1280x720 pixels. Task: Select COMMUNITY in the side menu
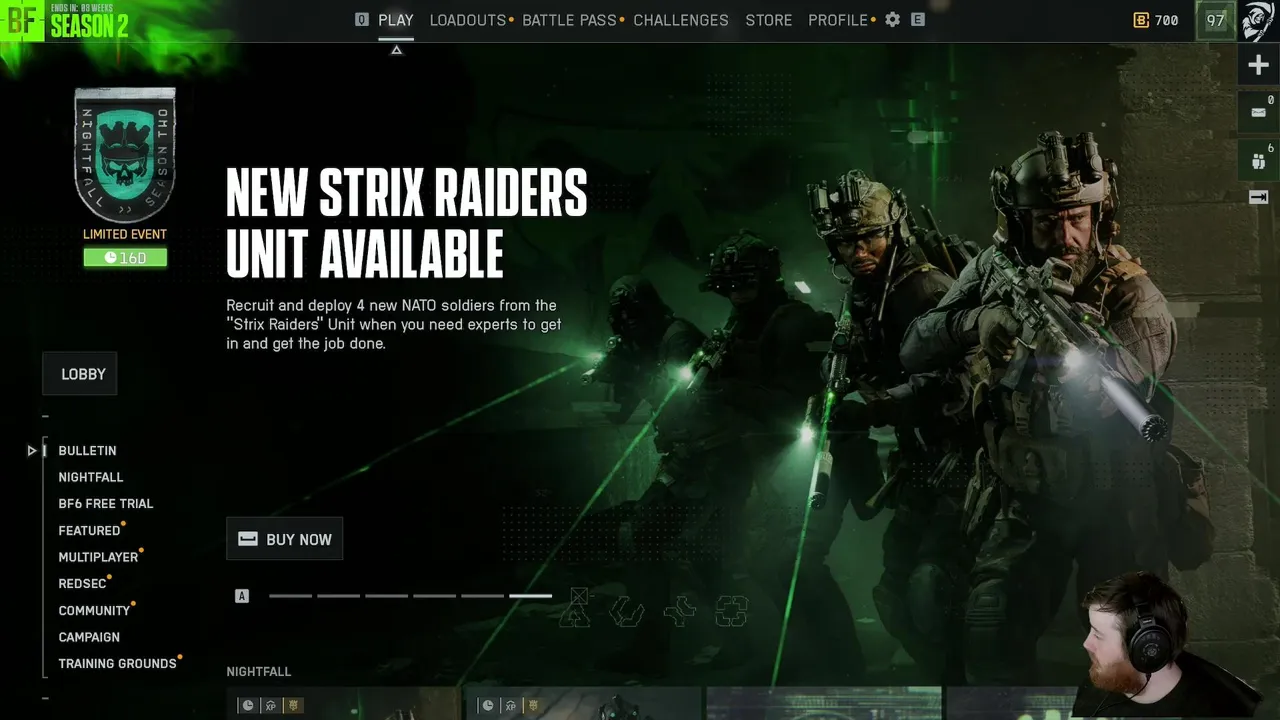pos(94,611)
